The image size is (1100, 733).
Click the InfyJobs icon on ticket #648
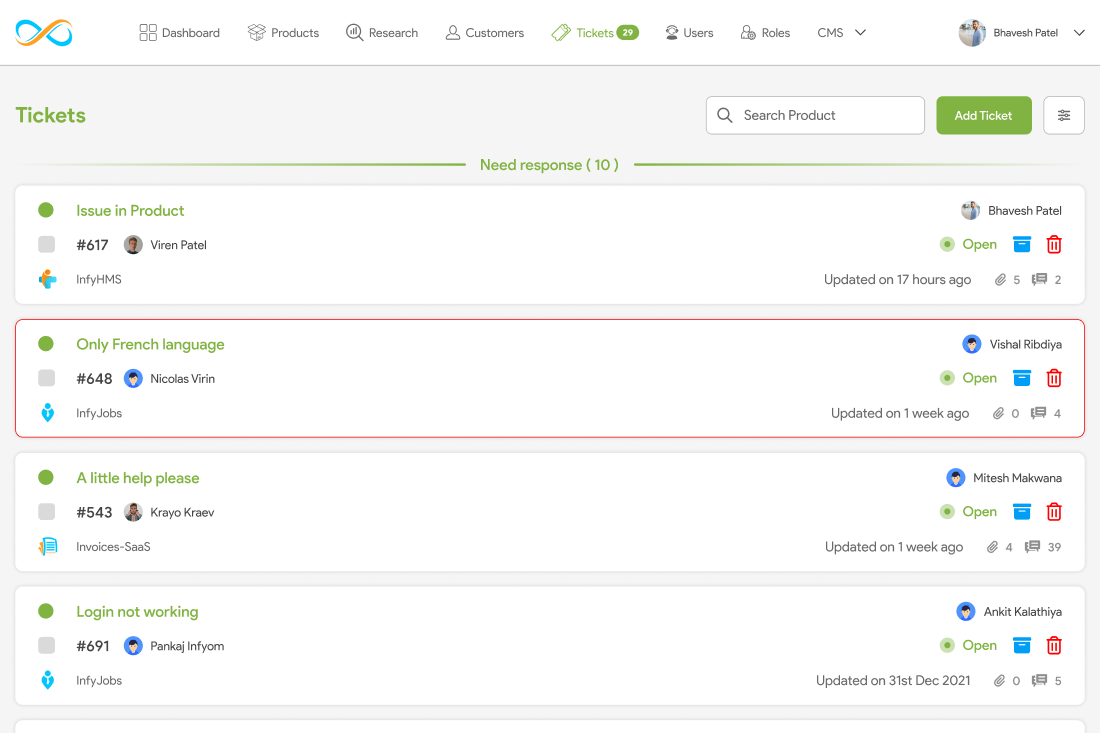point(47,412)
